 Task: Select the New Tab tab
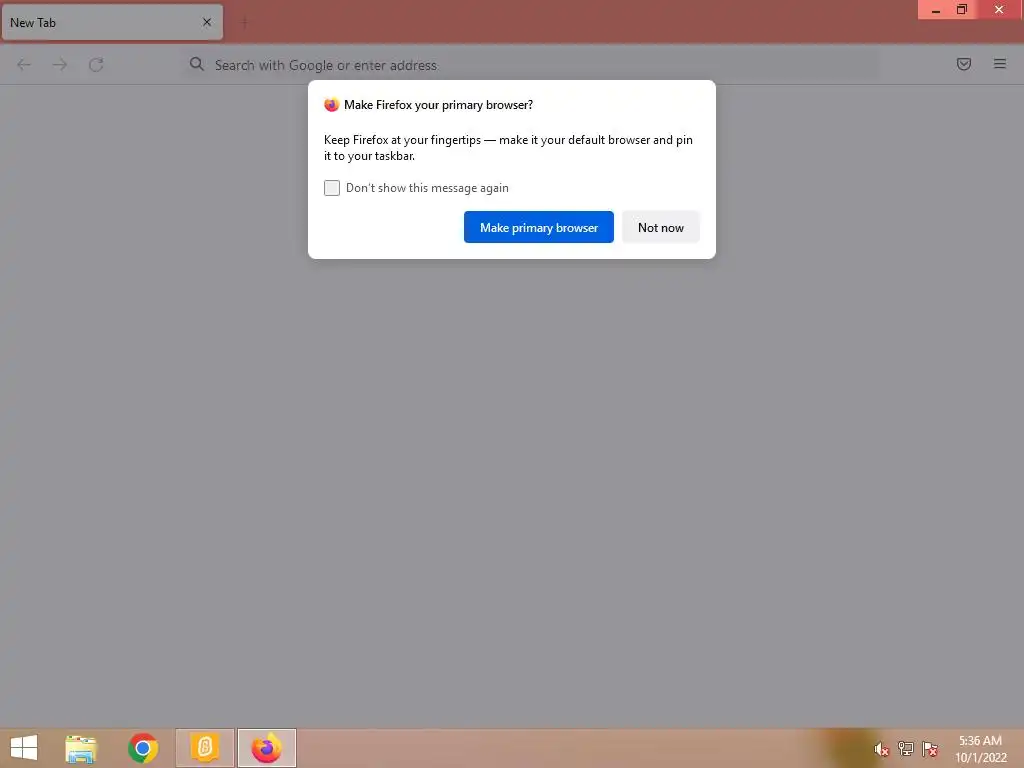click(x=112, y=22)
